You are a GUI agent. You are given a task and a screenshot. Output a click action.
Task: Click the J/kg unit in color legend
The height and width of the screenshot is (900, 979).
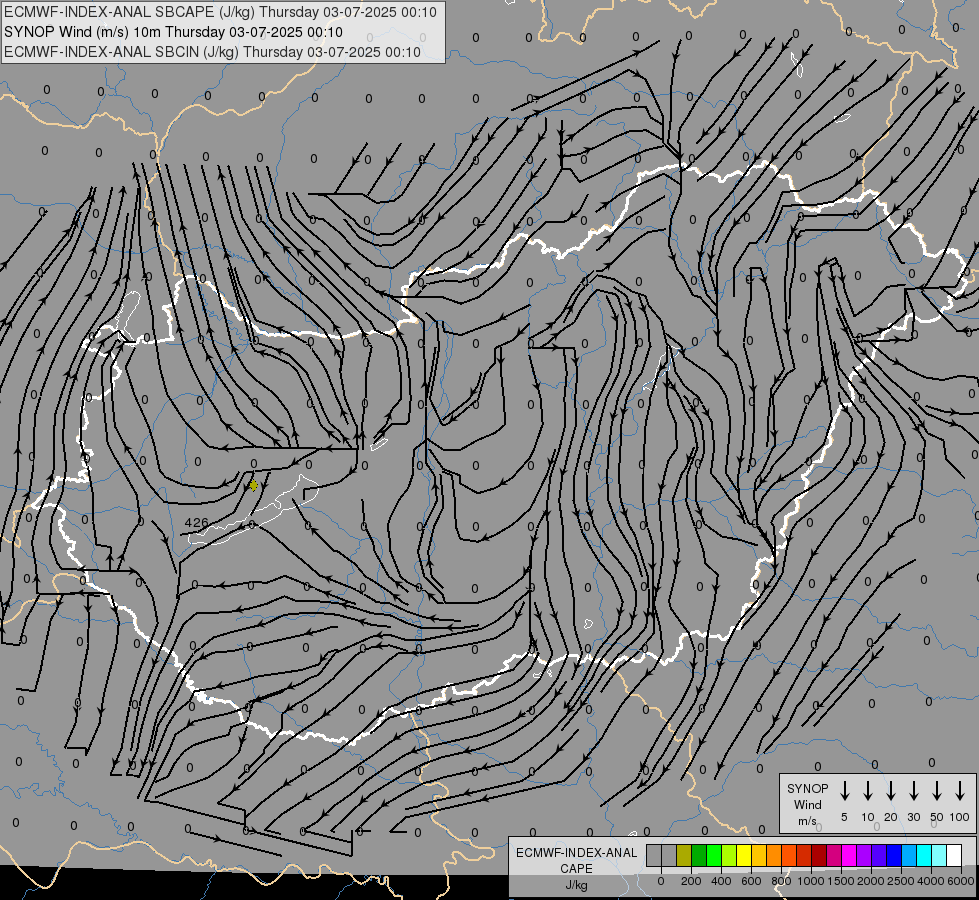point(576,885)
